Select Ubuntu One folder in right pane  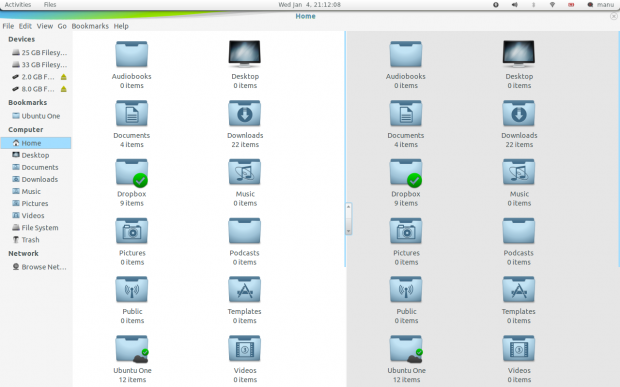click(406, 349)
